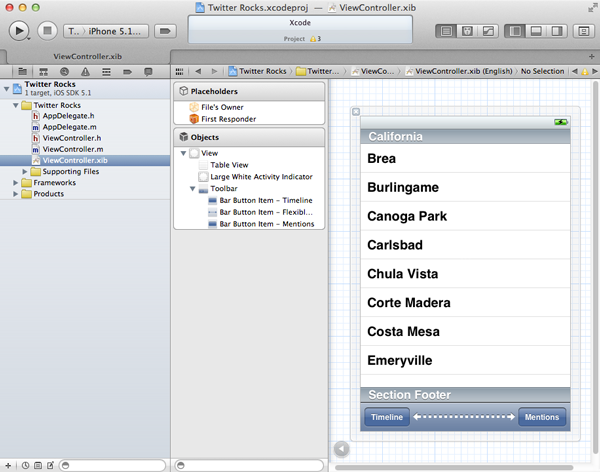This screenshot has height=472, width=600.
Task: Go back in editor history
Action: point(198,71)
